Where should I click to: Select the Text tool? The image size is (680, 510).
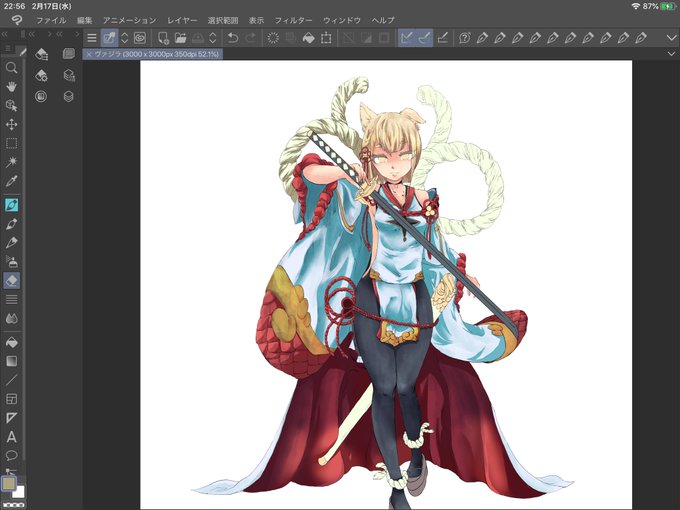[x=11, y=437]
